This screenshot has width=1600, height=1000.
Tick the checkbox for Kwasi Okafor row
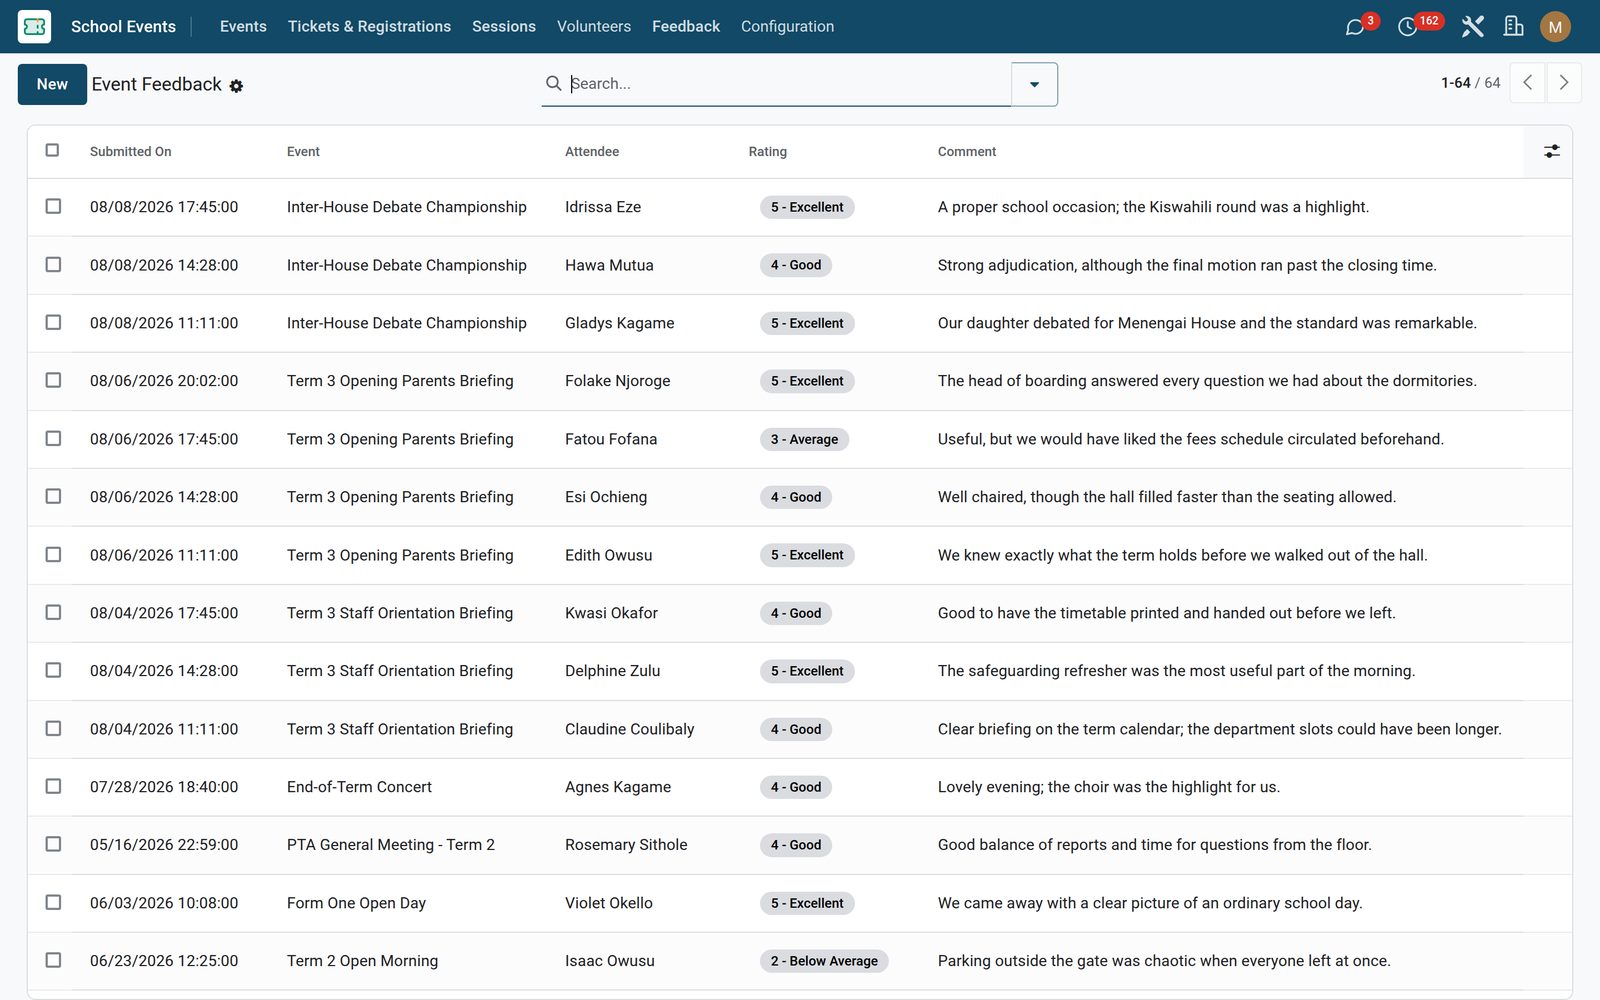53,612
